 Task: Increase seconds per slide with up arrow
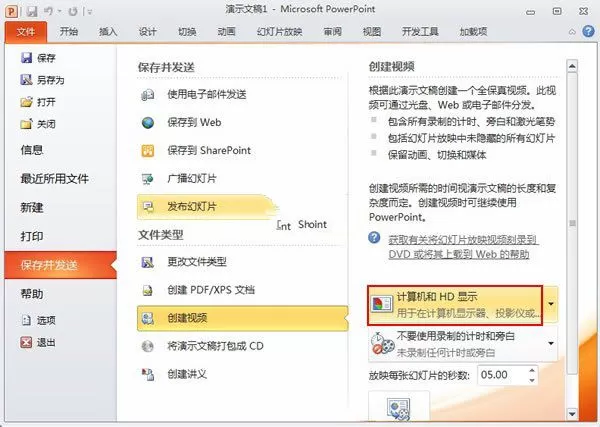pos(532,370)
